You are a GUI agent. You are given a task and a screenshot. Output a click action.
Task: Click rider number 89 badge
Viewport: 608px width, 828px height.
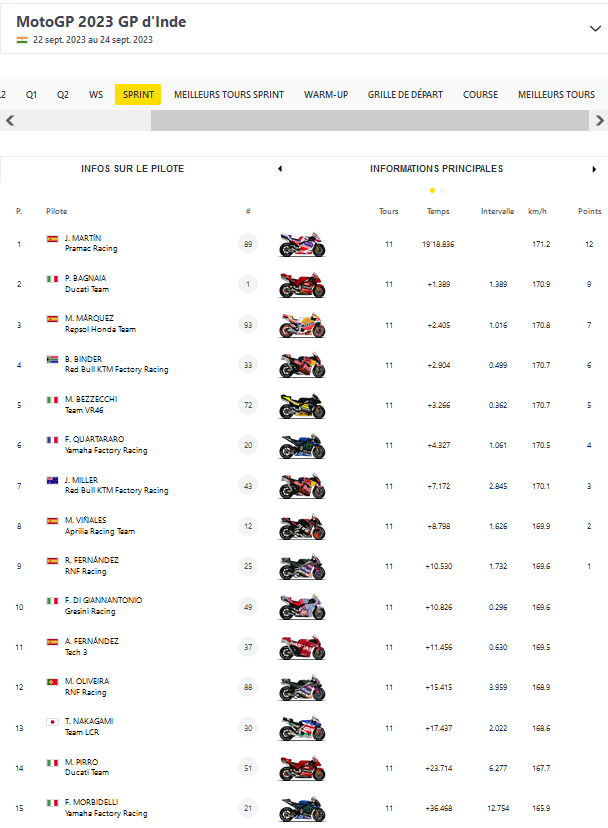(248, 244)
